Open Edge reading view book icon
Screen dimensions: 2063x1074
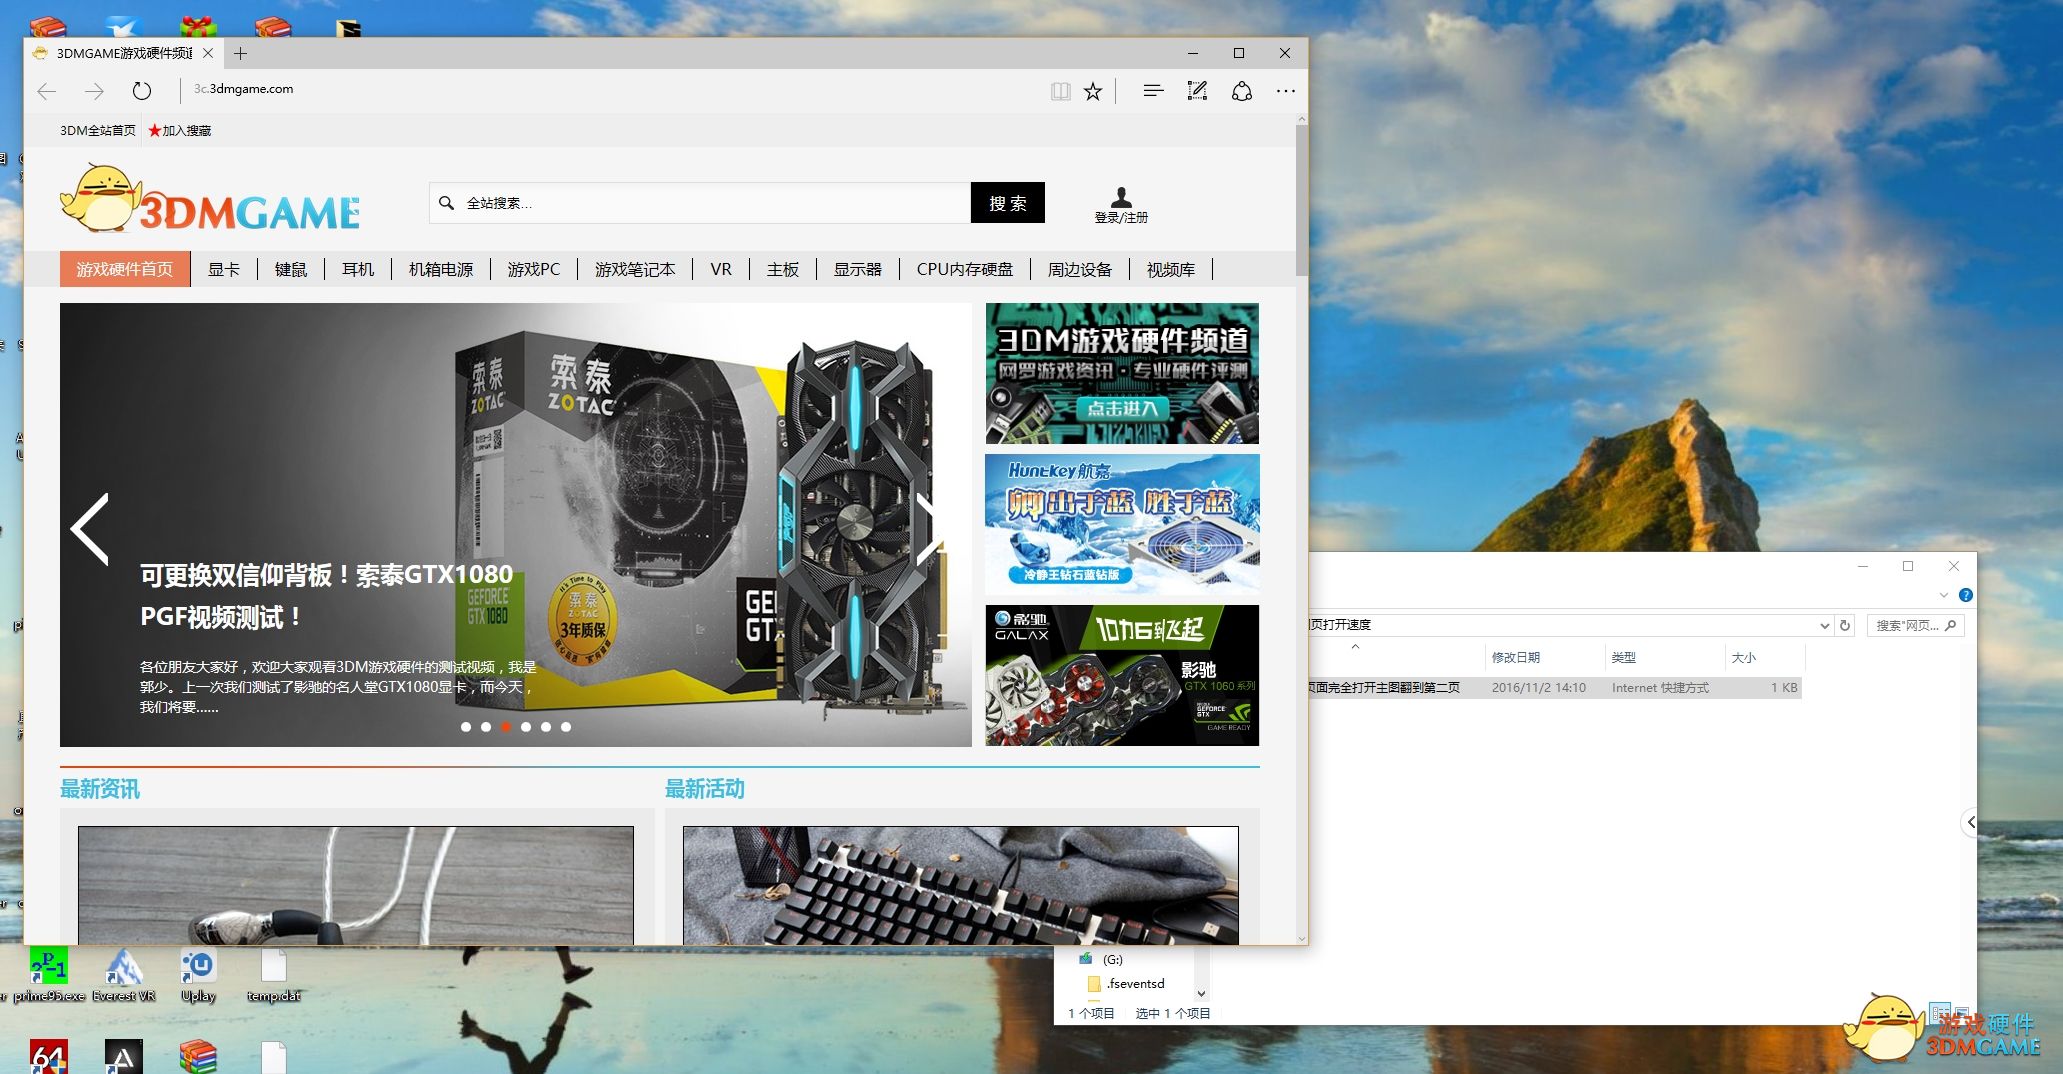[1060, 92]
